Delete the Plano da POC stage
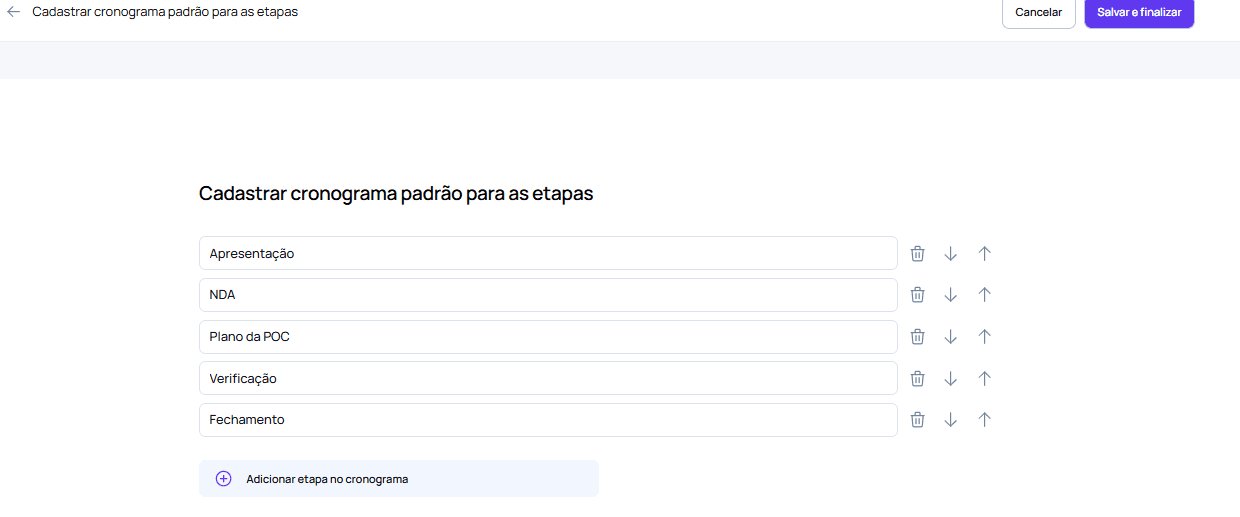This screenshot has width=1240, height=517. pyautogui.click(x=917, y=337)
